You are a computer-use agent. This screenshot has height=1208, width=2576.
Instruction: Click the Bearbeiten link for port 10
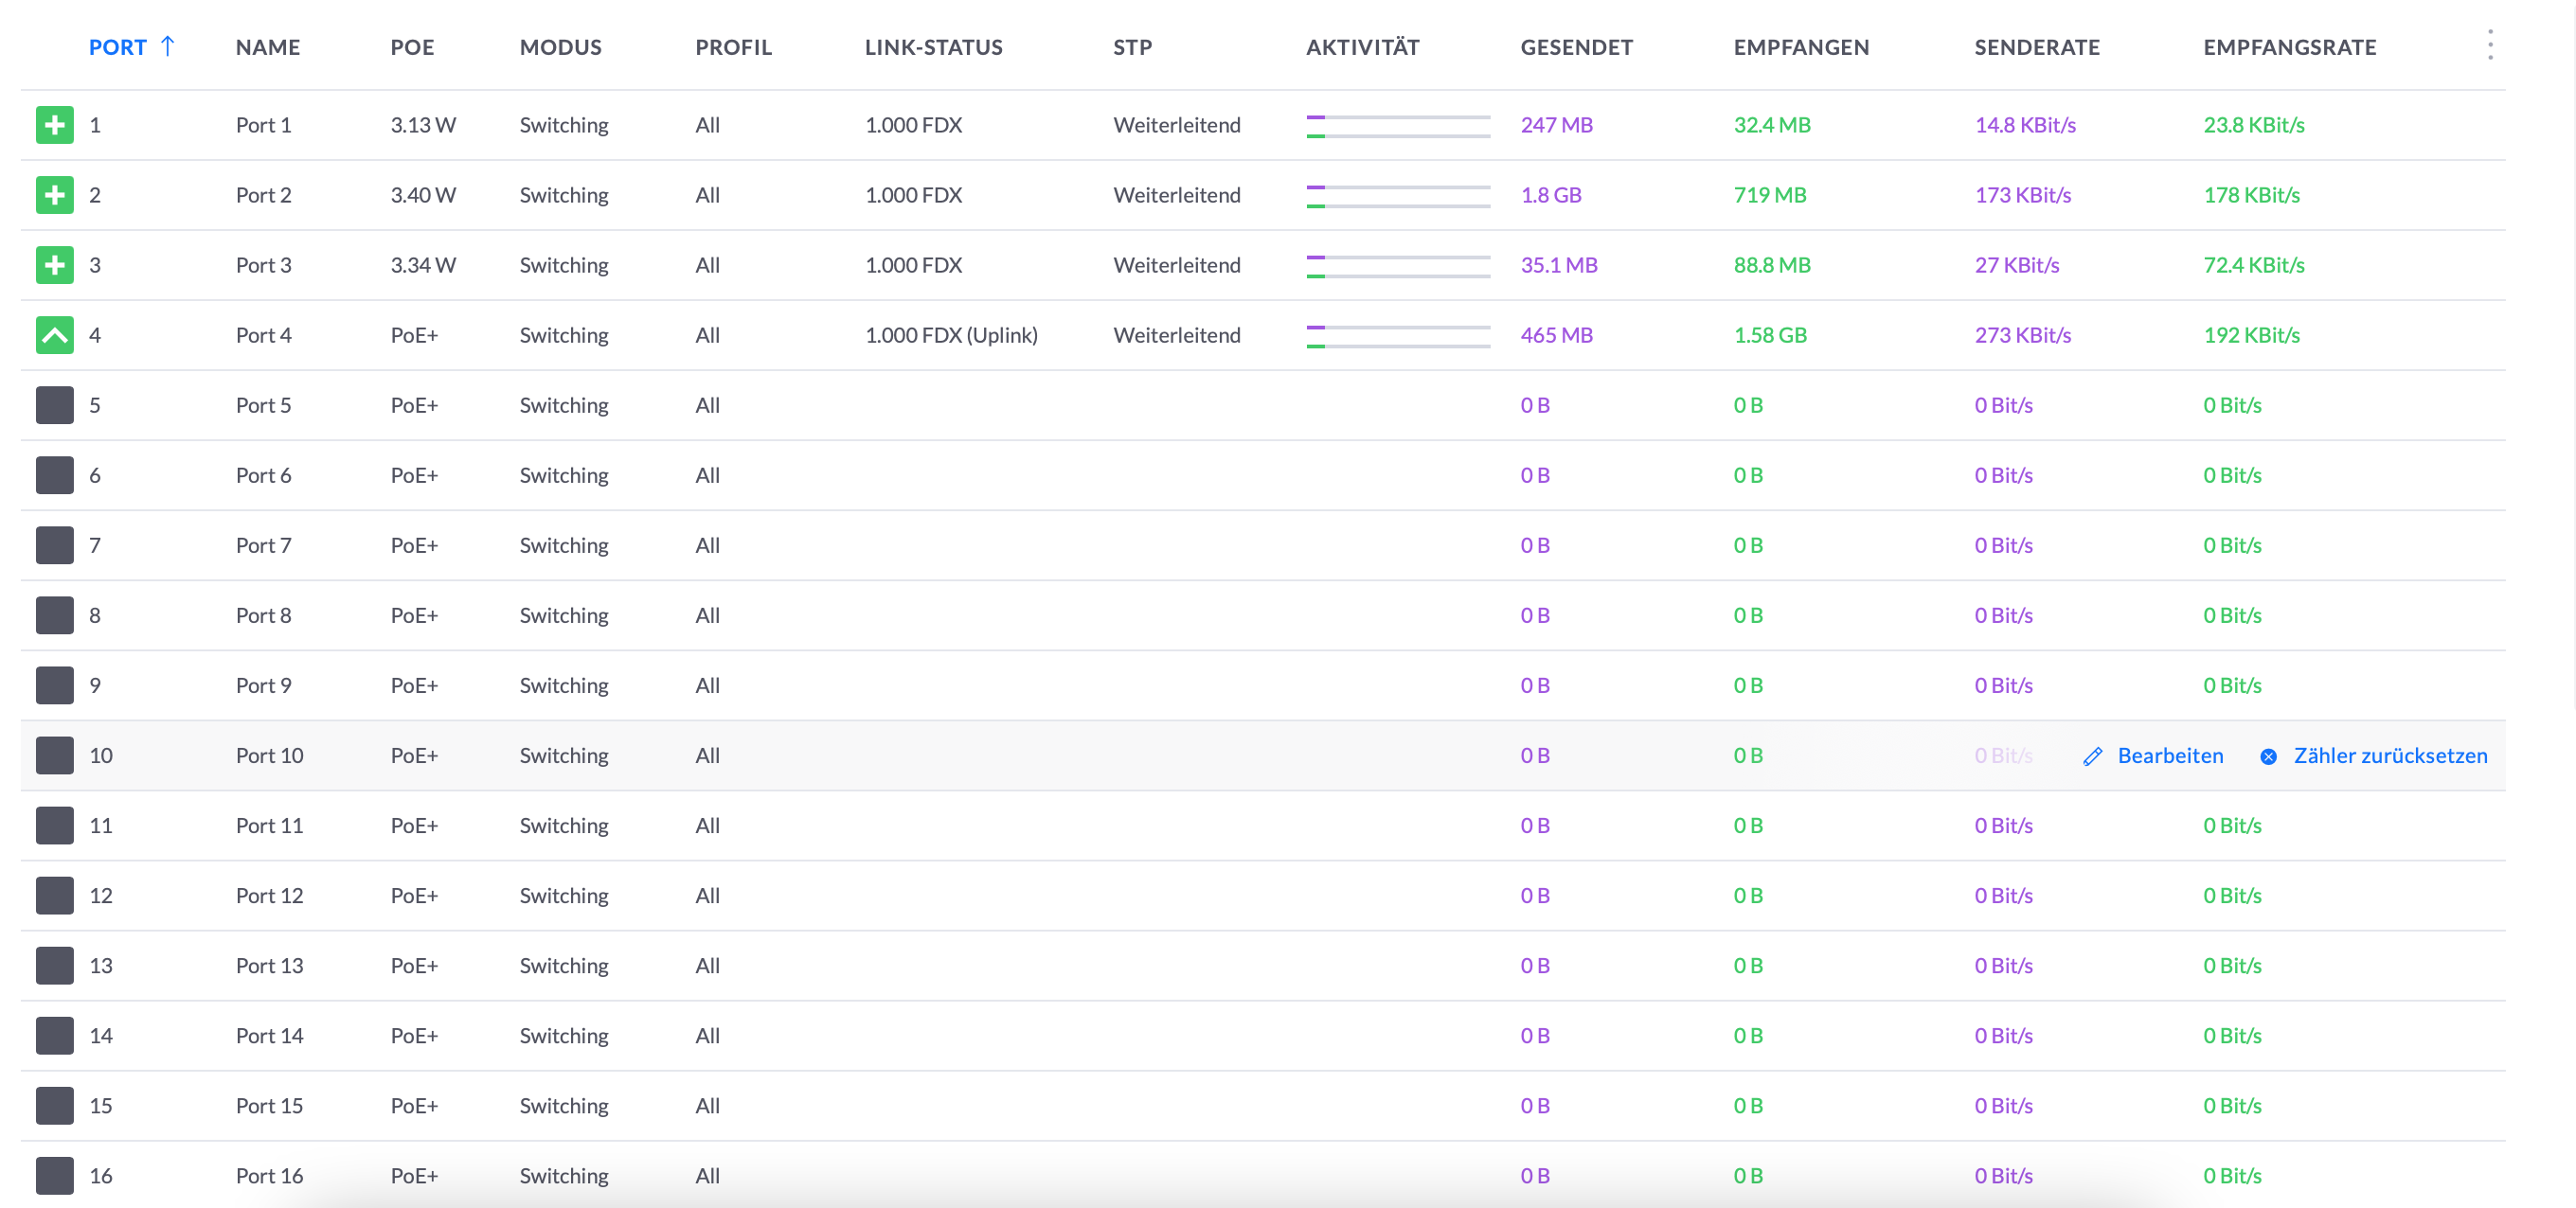pos(2170,756)
